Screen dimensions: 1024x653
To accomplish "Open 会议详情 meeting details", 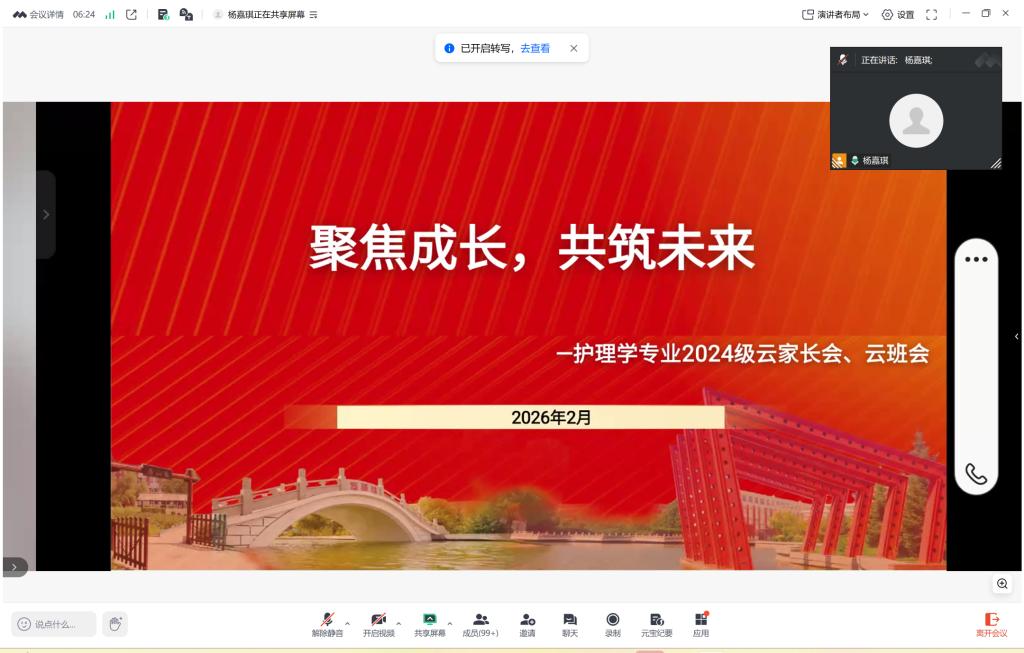I will pos(39,15).
